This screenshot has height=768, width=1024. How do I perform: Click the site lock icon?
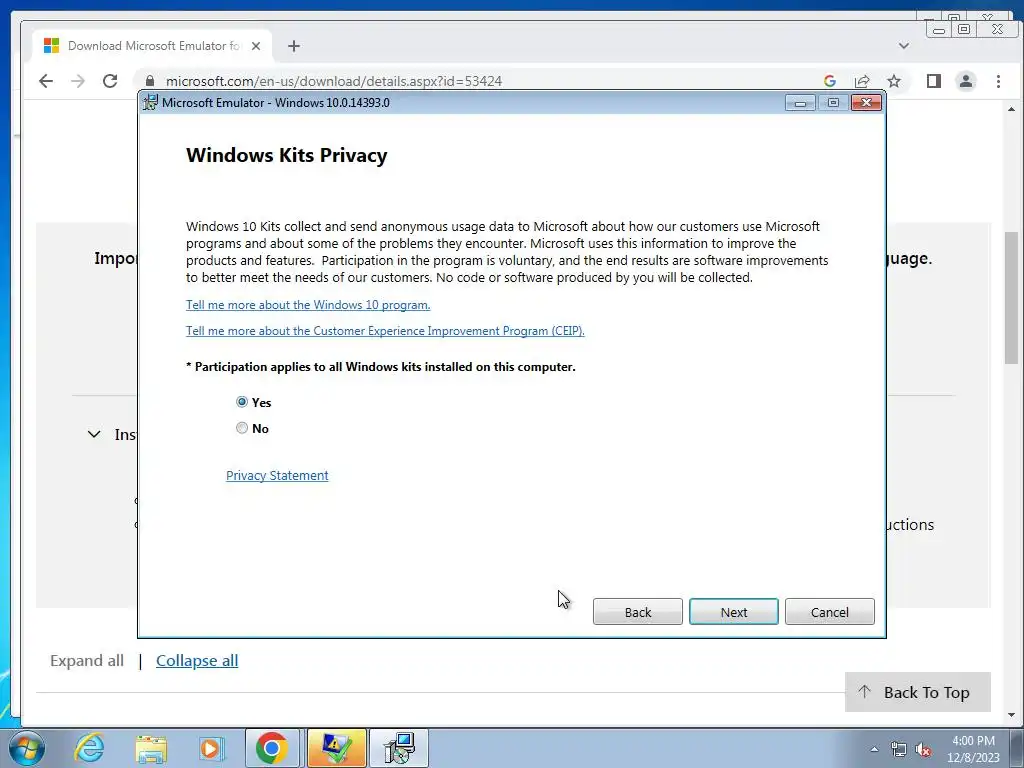pyautogui.click(x=150, y=81)
